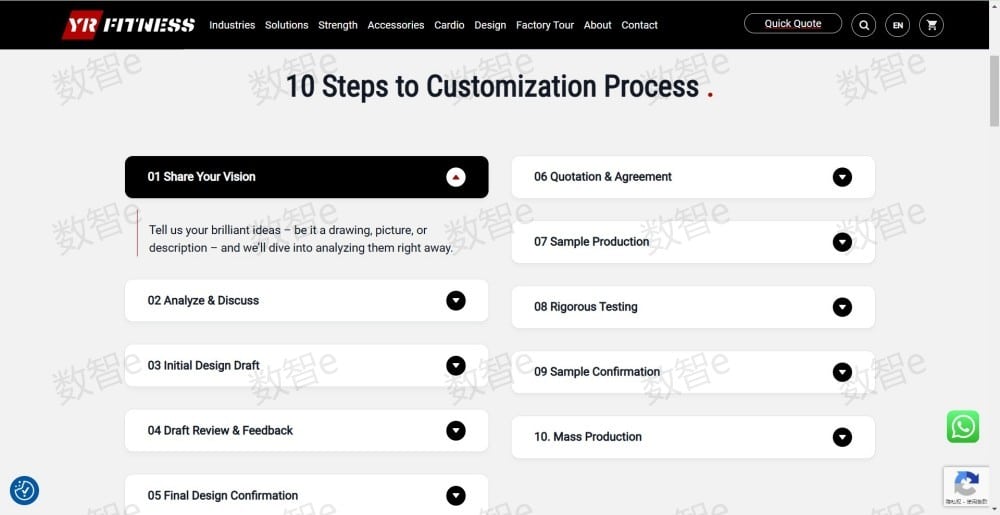Open the WhatsApp chat icon
The width and height of the screenshot is (1000, 515).
coord(962,426)
